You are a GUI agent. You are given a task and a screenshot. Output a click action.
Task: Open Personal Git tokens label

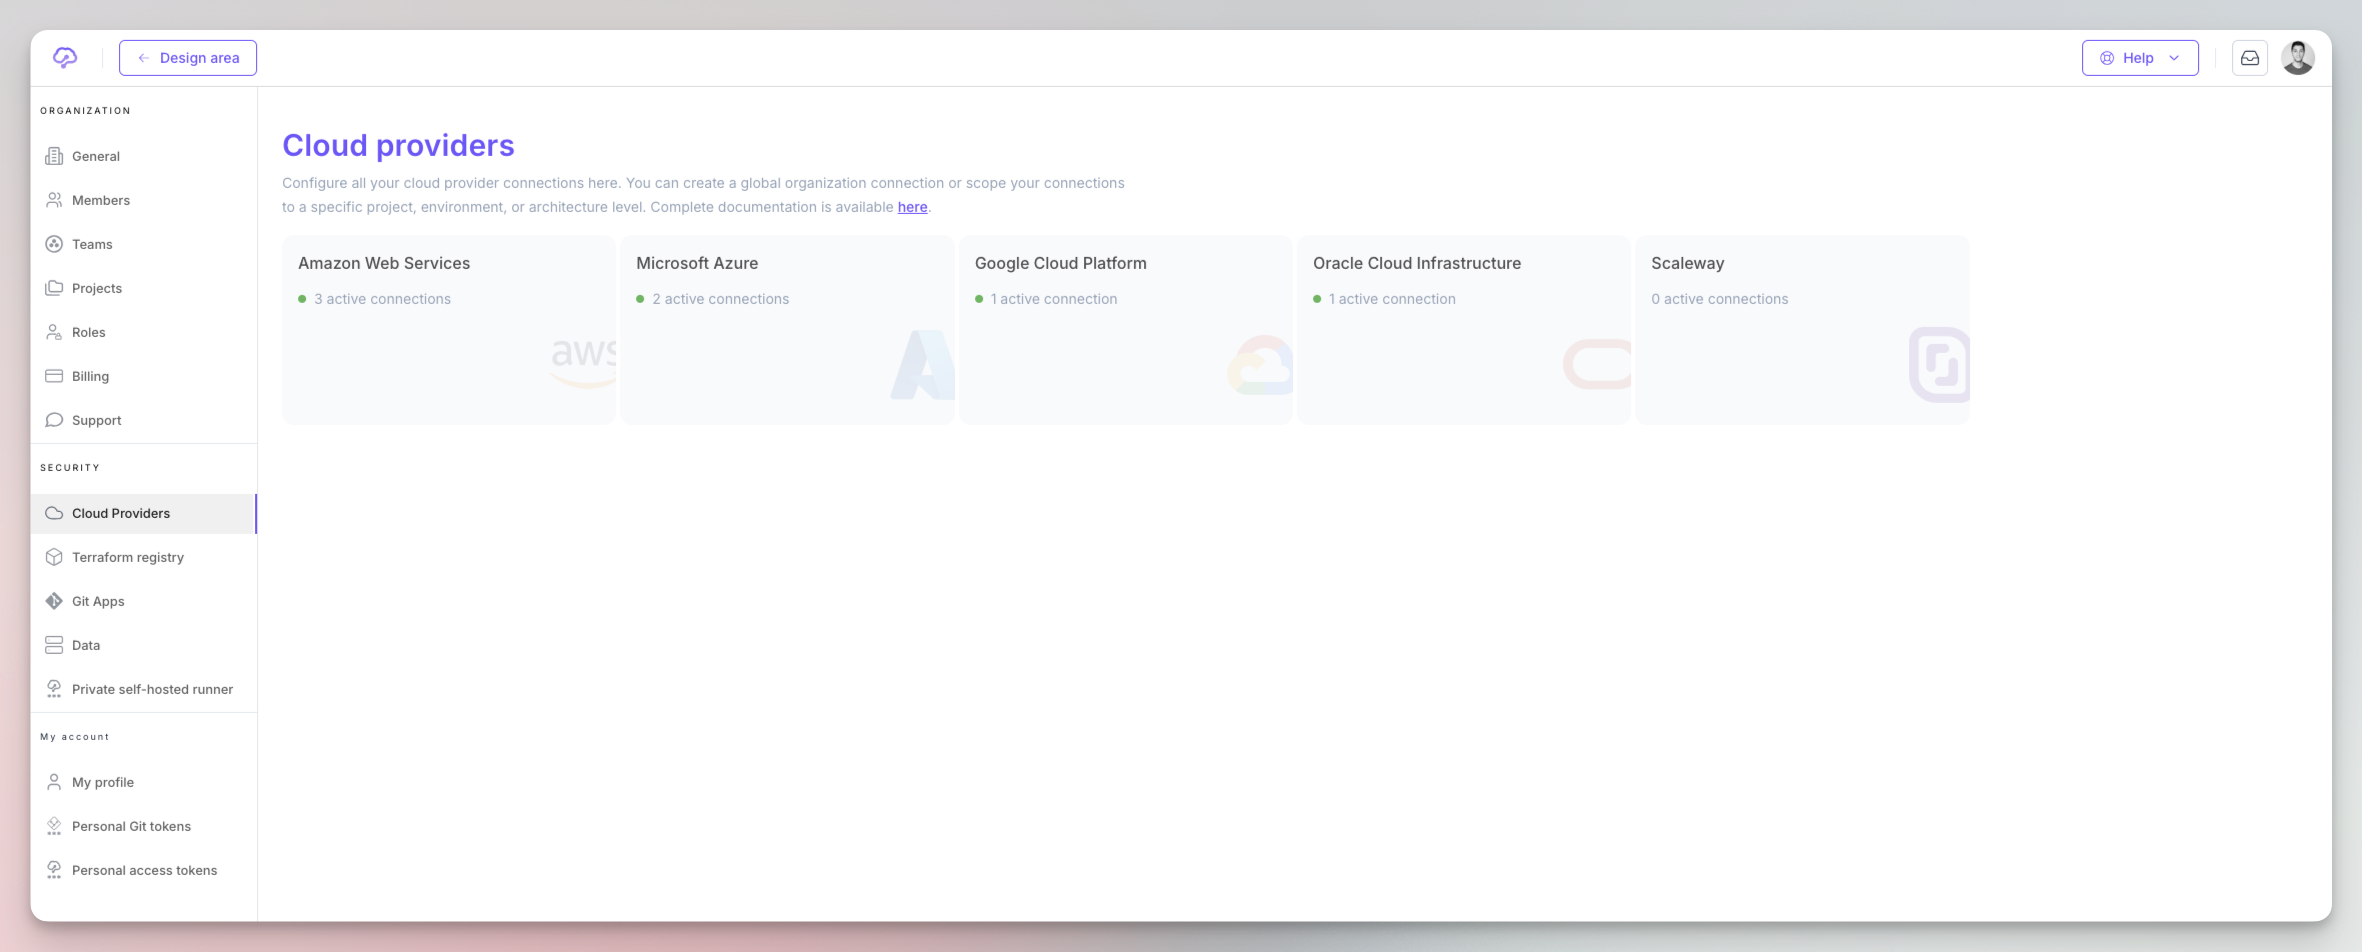pyautogui.click(x=131, y=826)
